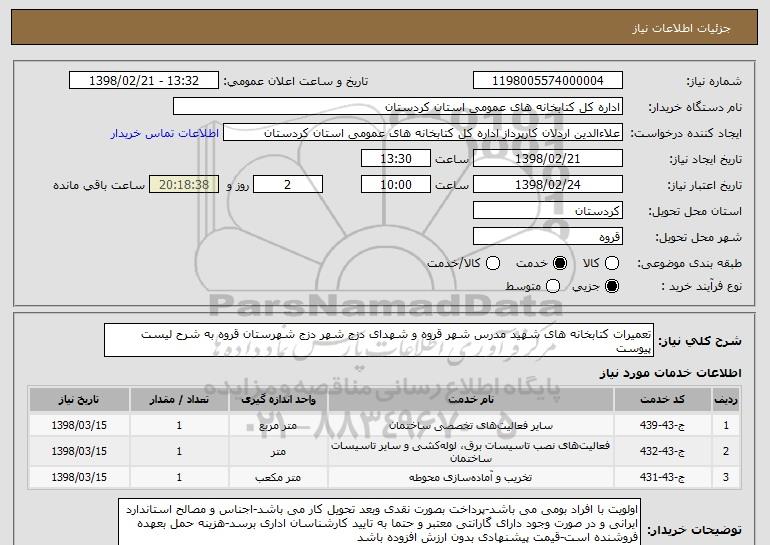Click the validity date field 1398/02/24
This screenshot has width=770, height=545.
pos(548,185)
